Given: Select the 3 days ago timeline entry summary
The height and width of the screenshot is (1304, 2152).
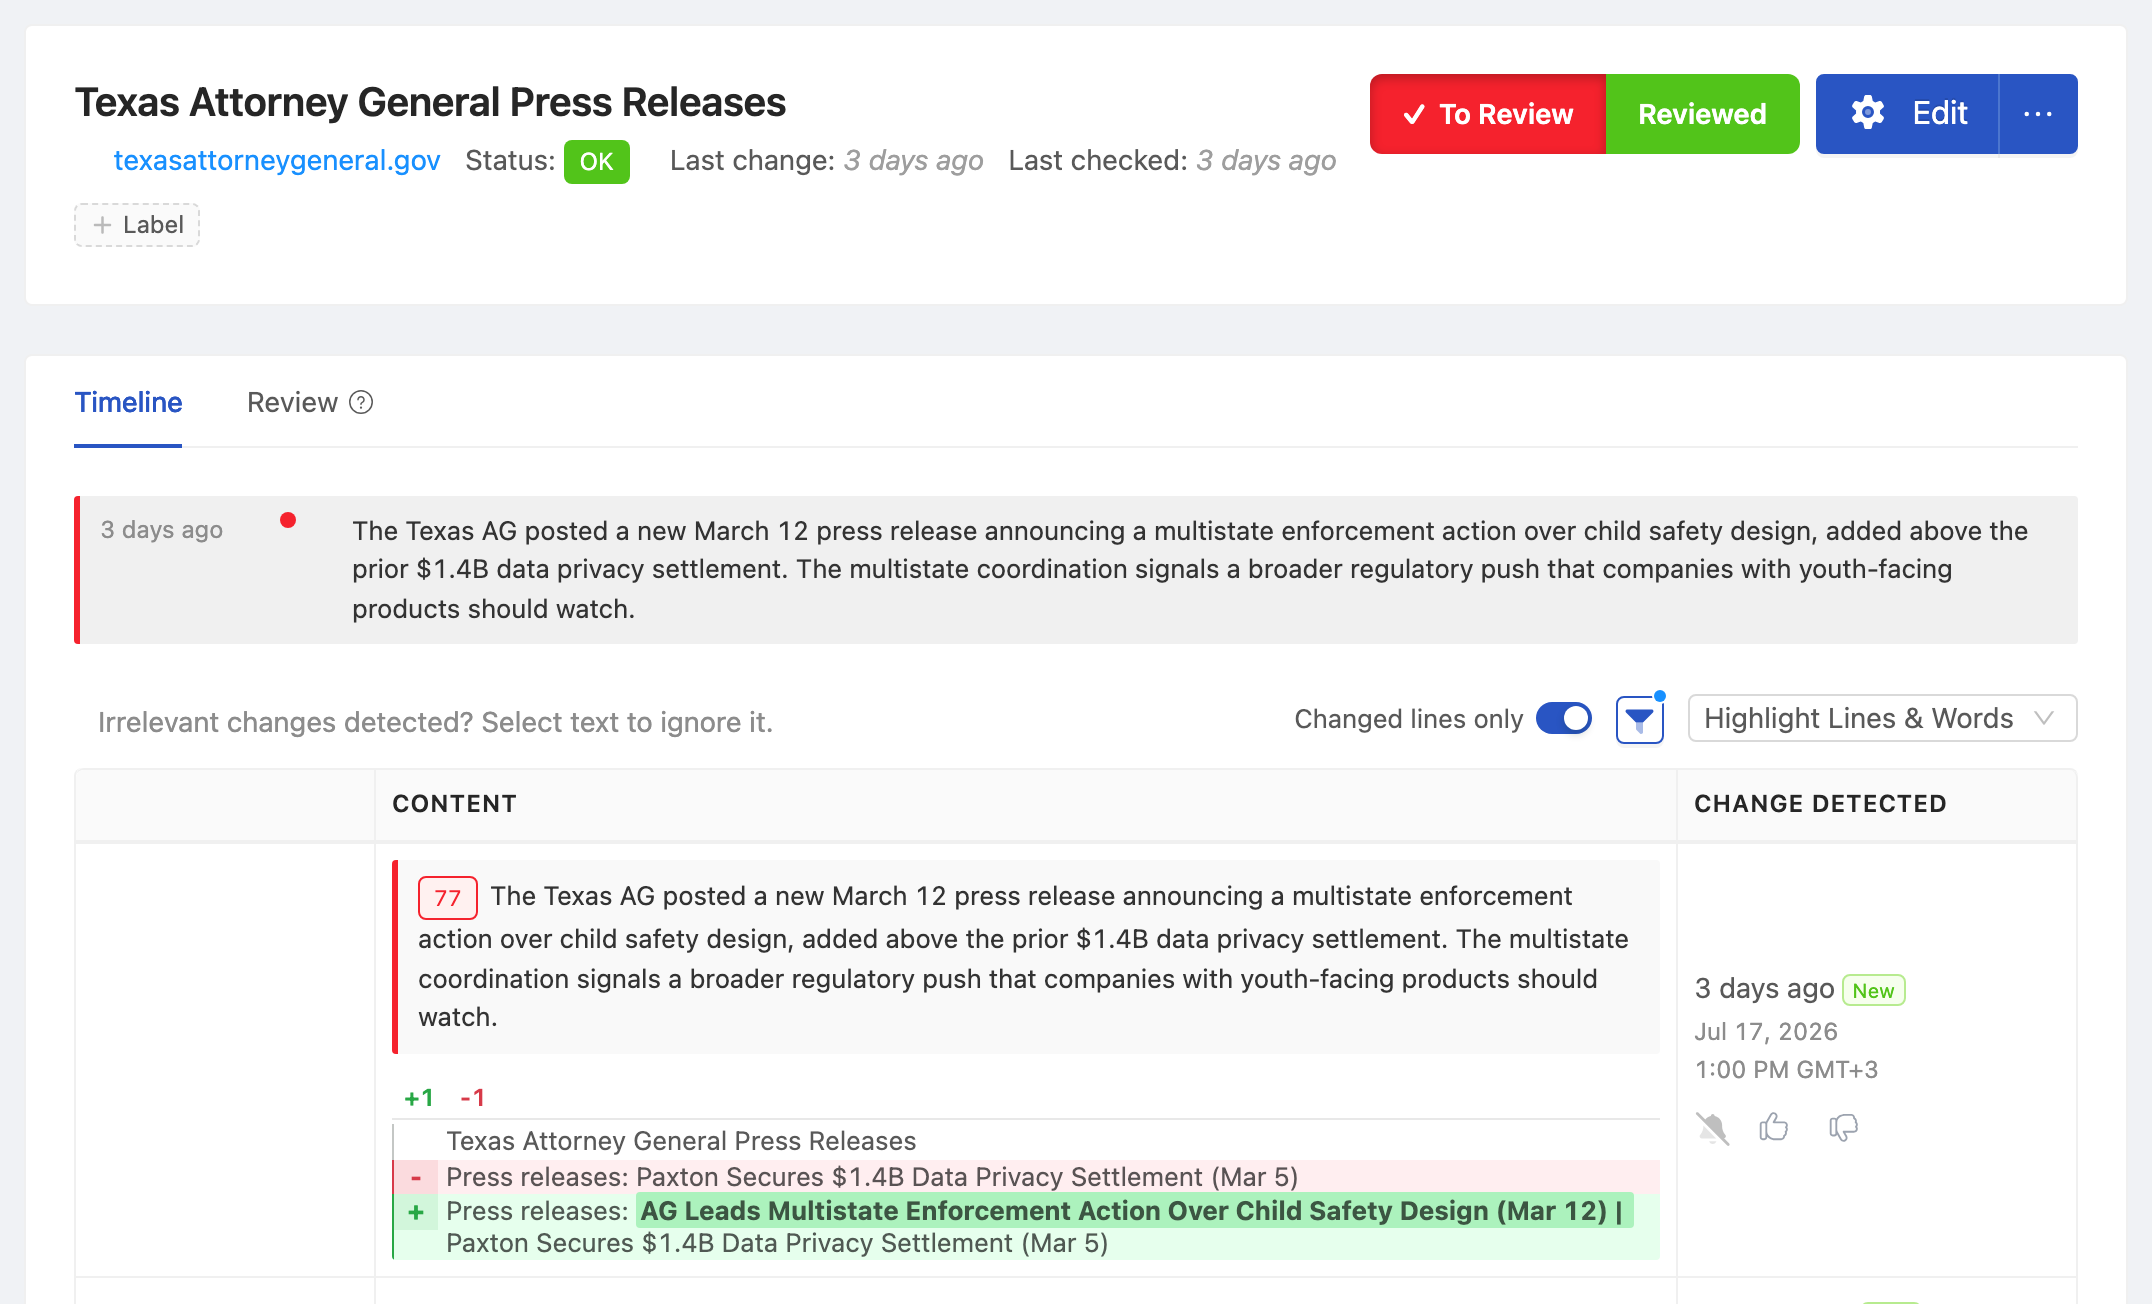Looking at the screenshot, I should [x=1076, y=570].
